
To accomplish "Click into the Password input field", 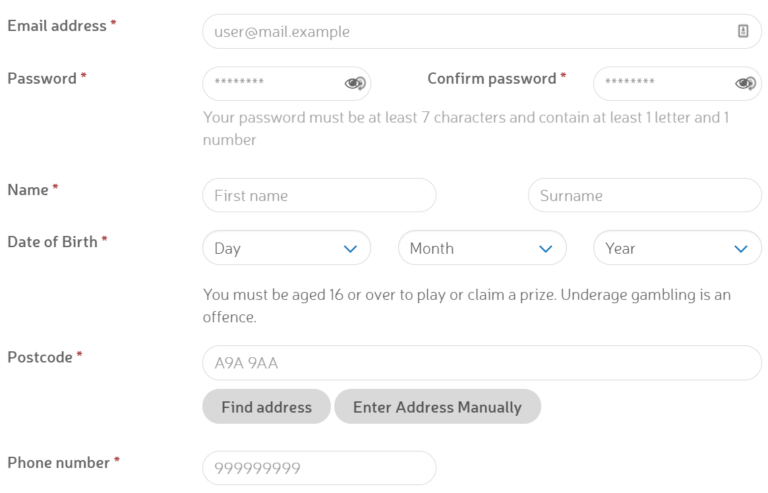I will pyautogui.click(x=287, y=84).
